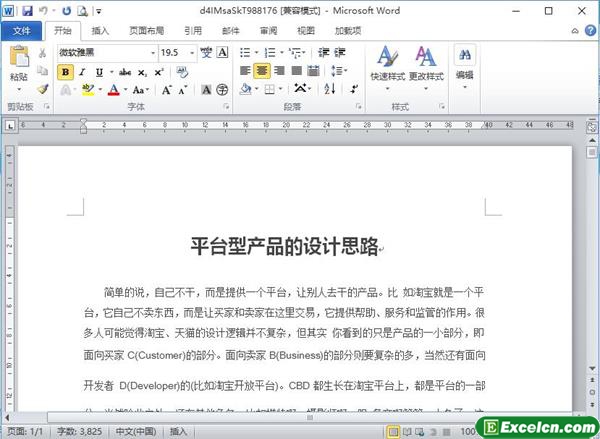Switch to the Page Layout tab
This screenshot has width=600, height=439.
pyautogui.click(x=147, y=31)
